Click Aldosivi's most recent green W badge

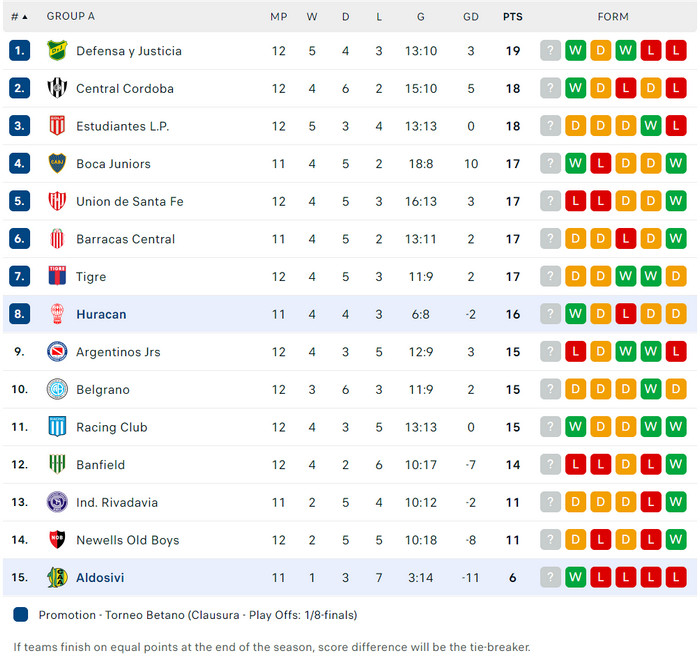[x=575, y=578]
